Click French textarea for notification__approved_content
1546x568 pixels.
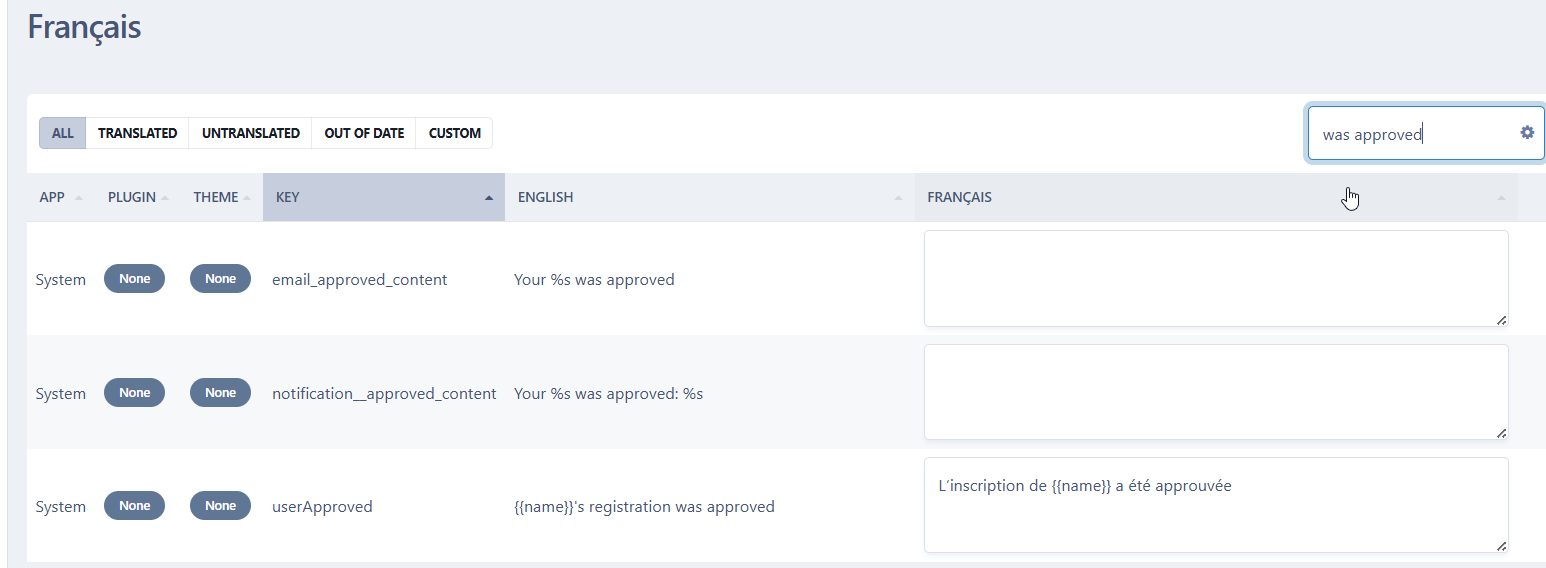1215,392
